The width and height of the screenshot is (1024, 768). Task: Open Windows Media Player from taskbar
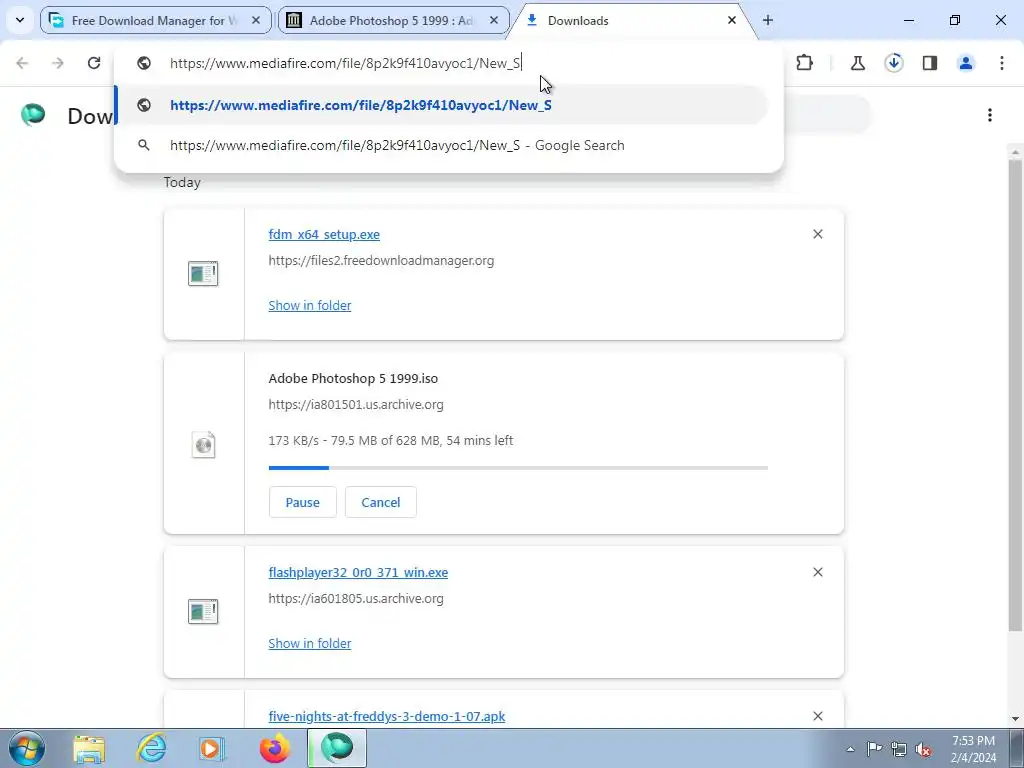[212, 748]
